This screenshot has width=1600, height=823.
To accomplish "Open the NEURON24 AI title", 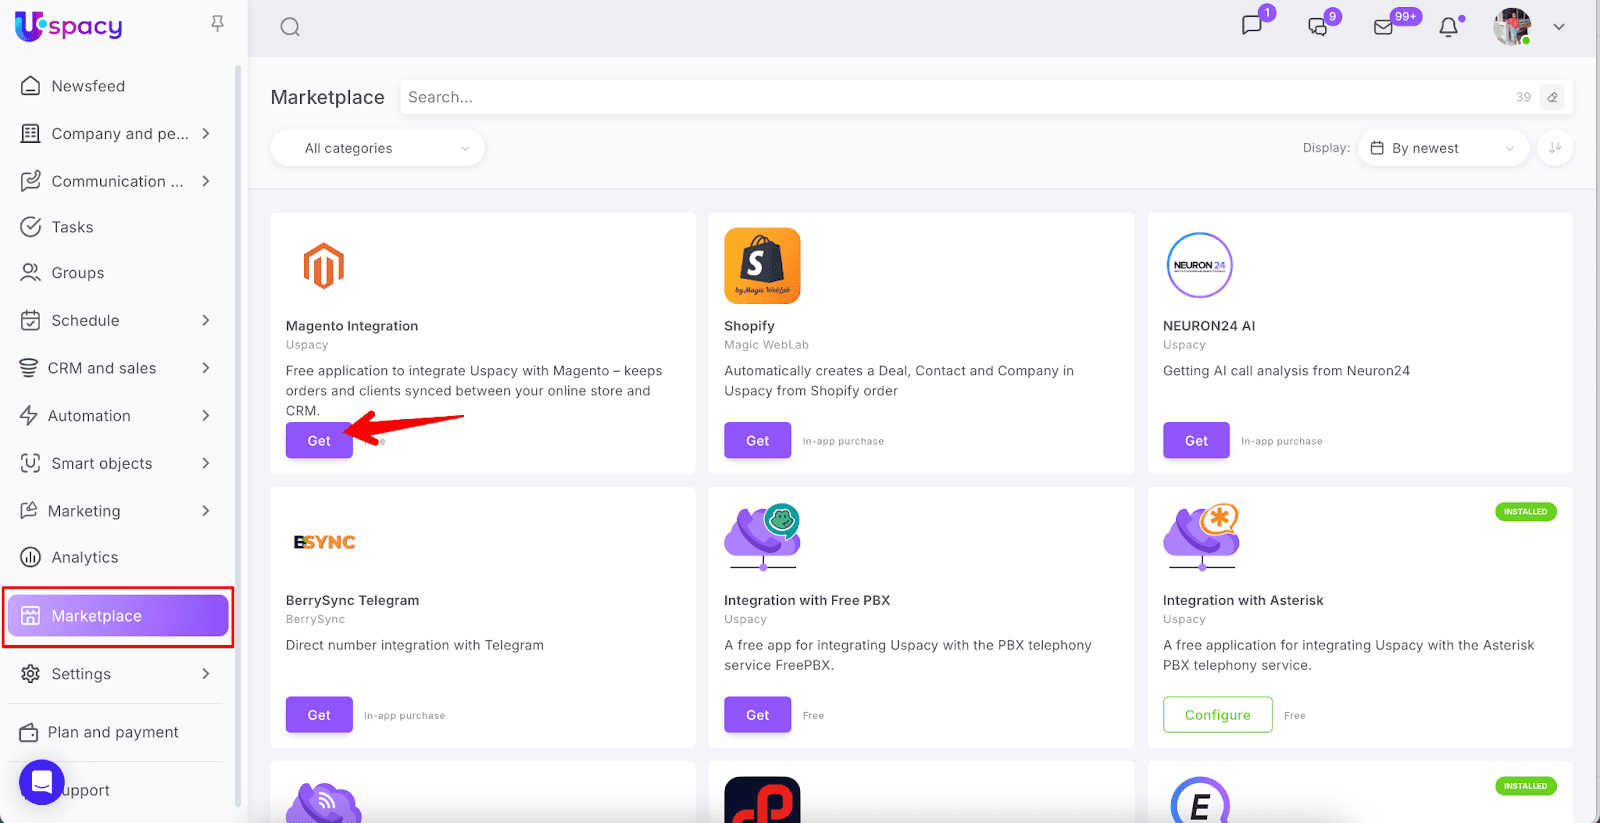I will (1209, 326).
